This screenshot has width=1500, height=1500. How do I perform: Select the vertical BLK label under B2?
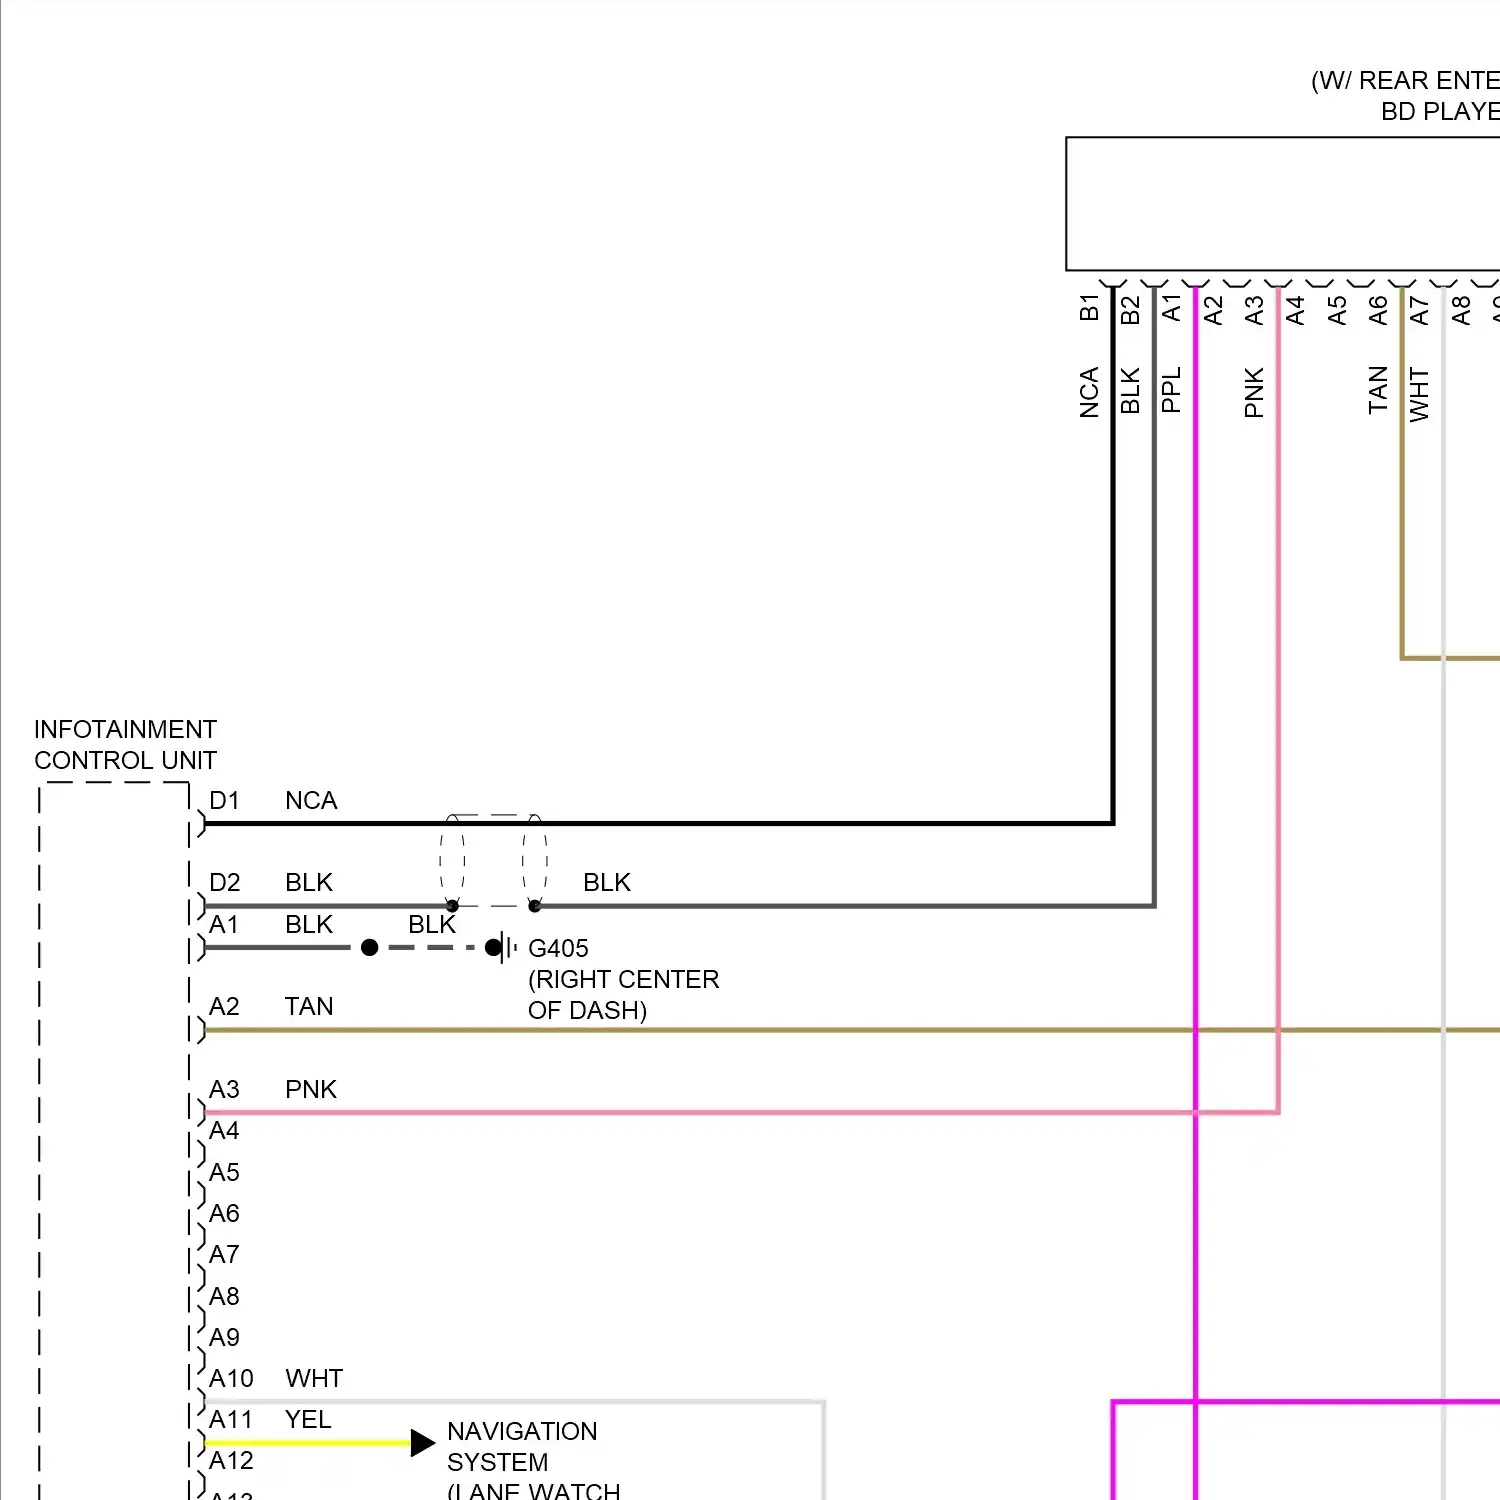tap(1130, 390)
